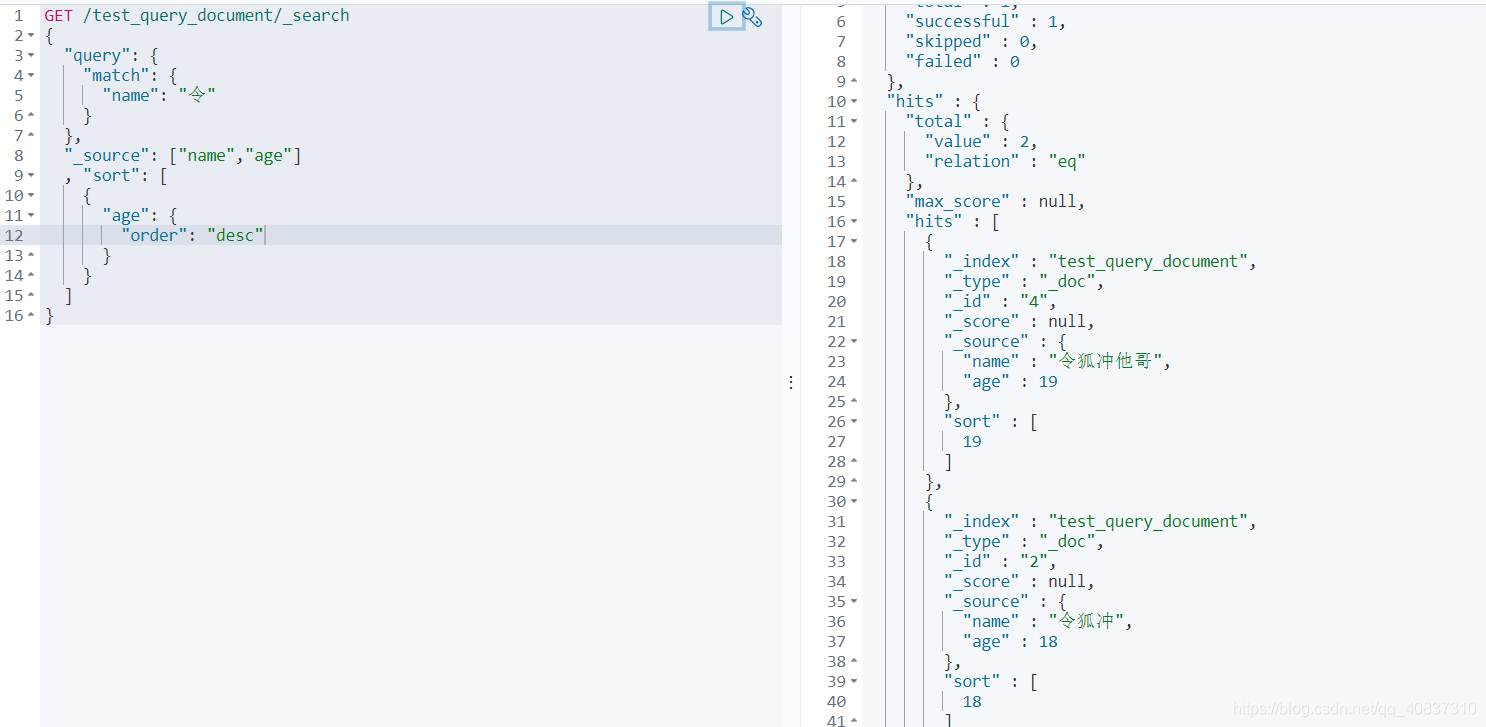Collapse response "hits" object at line 10
This screenshot has width=1486, height=727.
tap(854, 102)
